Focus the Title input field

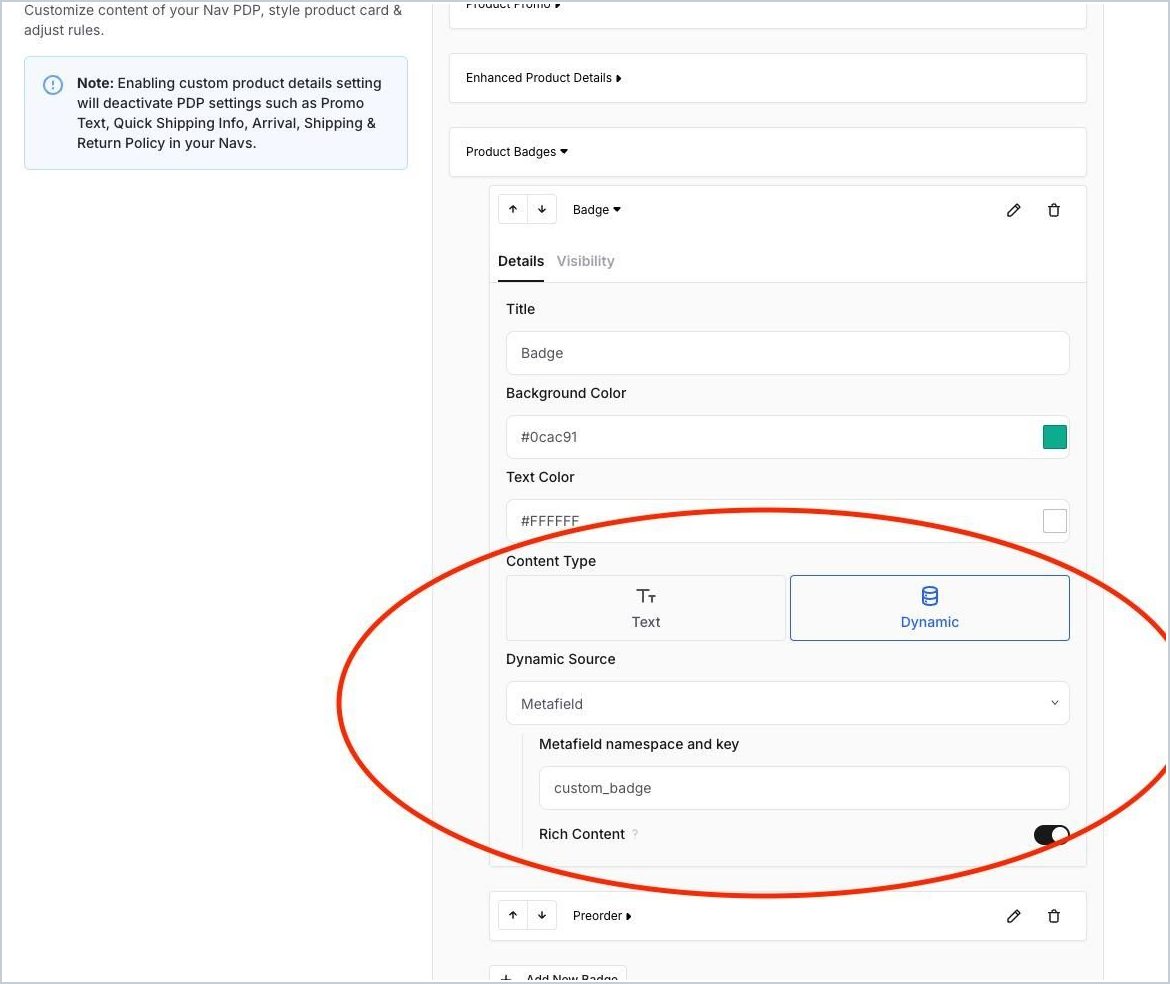pyautogui.click(x=787, y=353)
